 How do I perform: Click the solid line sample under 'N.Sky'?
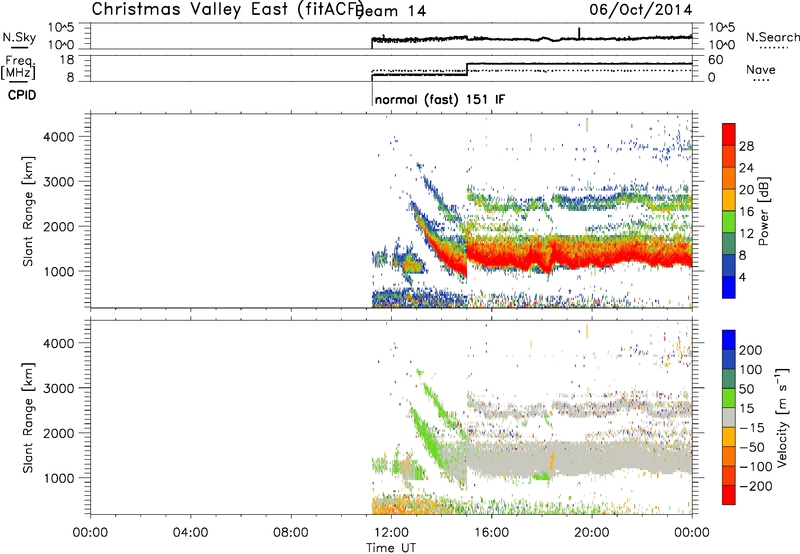click(x=19, y=47)
